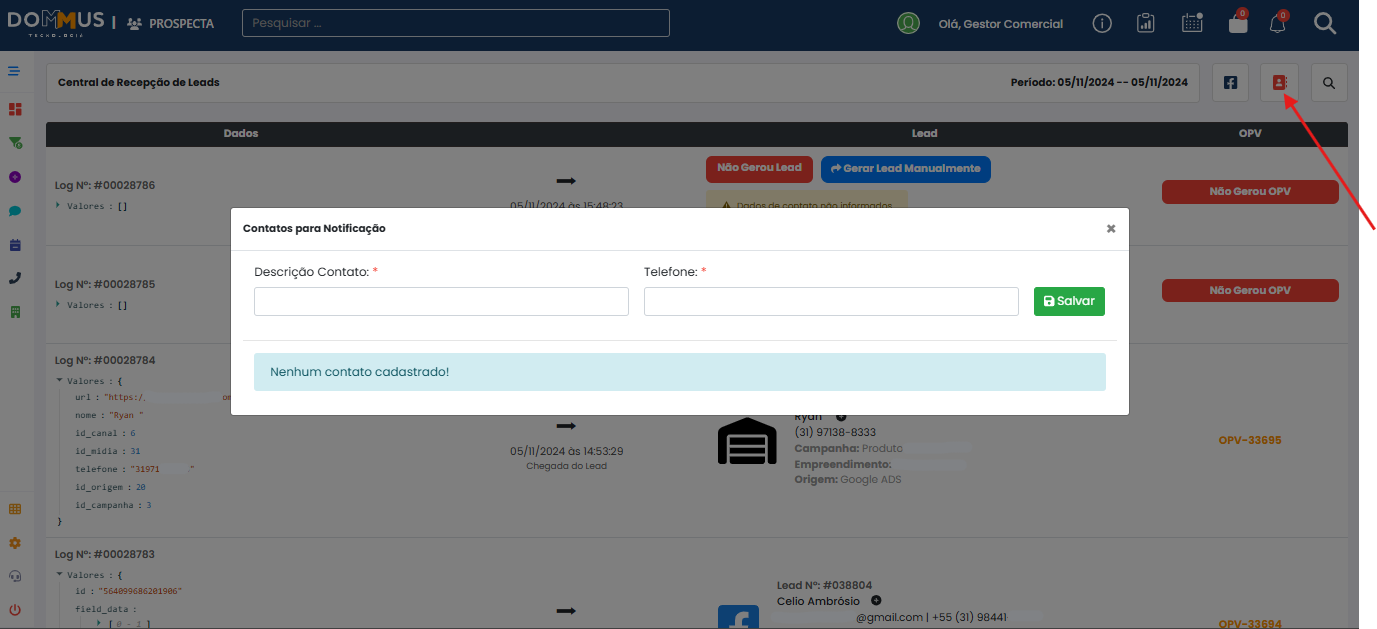Collapse Valores under Log #00028784
This screenshot has width=1377, height=629.
[59, 381]
